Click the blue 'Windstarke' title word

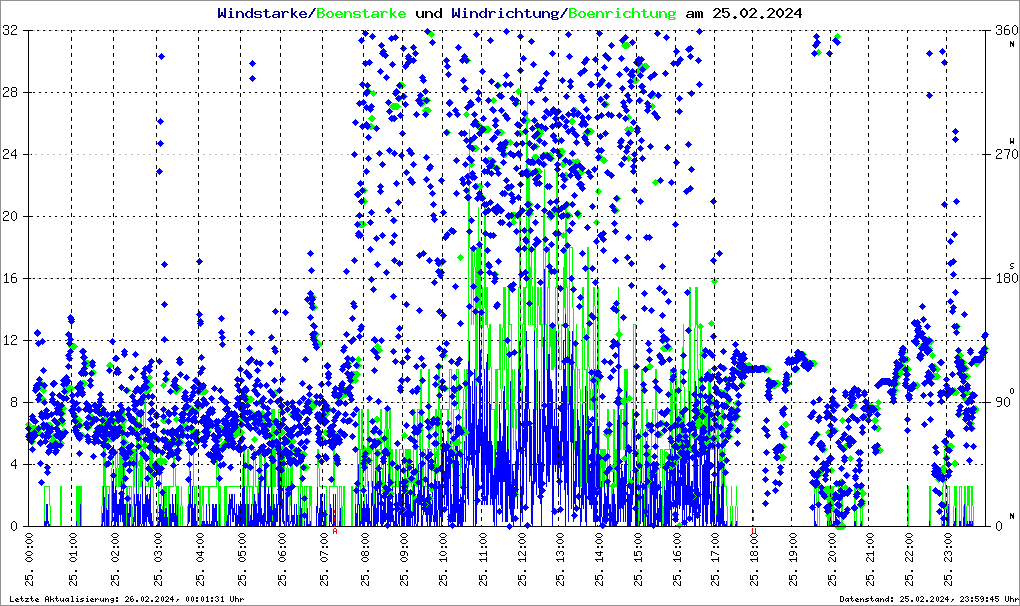click(x=262, y=13)
